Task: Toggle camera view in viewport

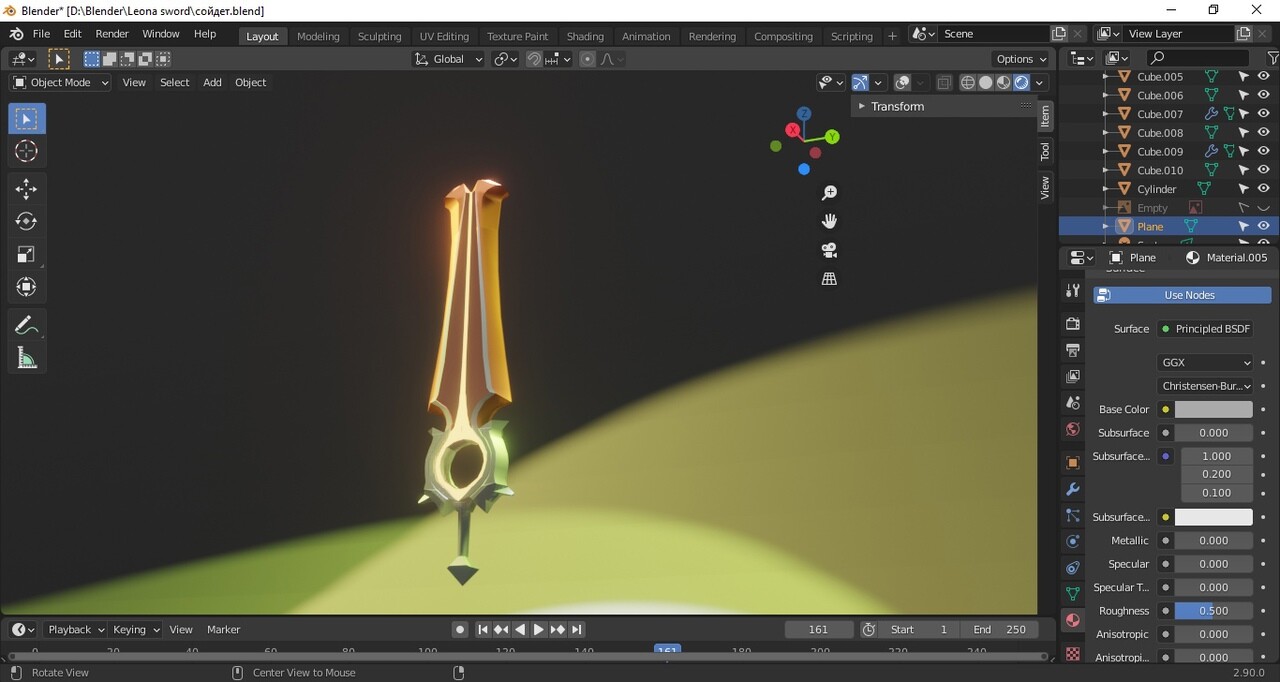Action: tap(829, 250)
